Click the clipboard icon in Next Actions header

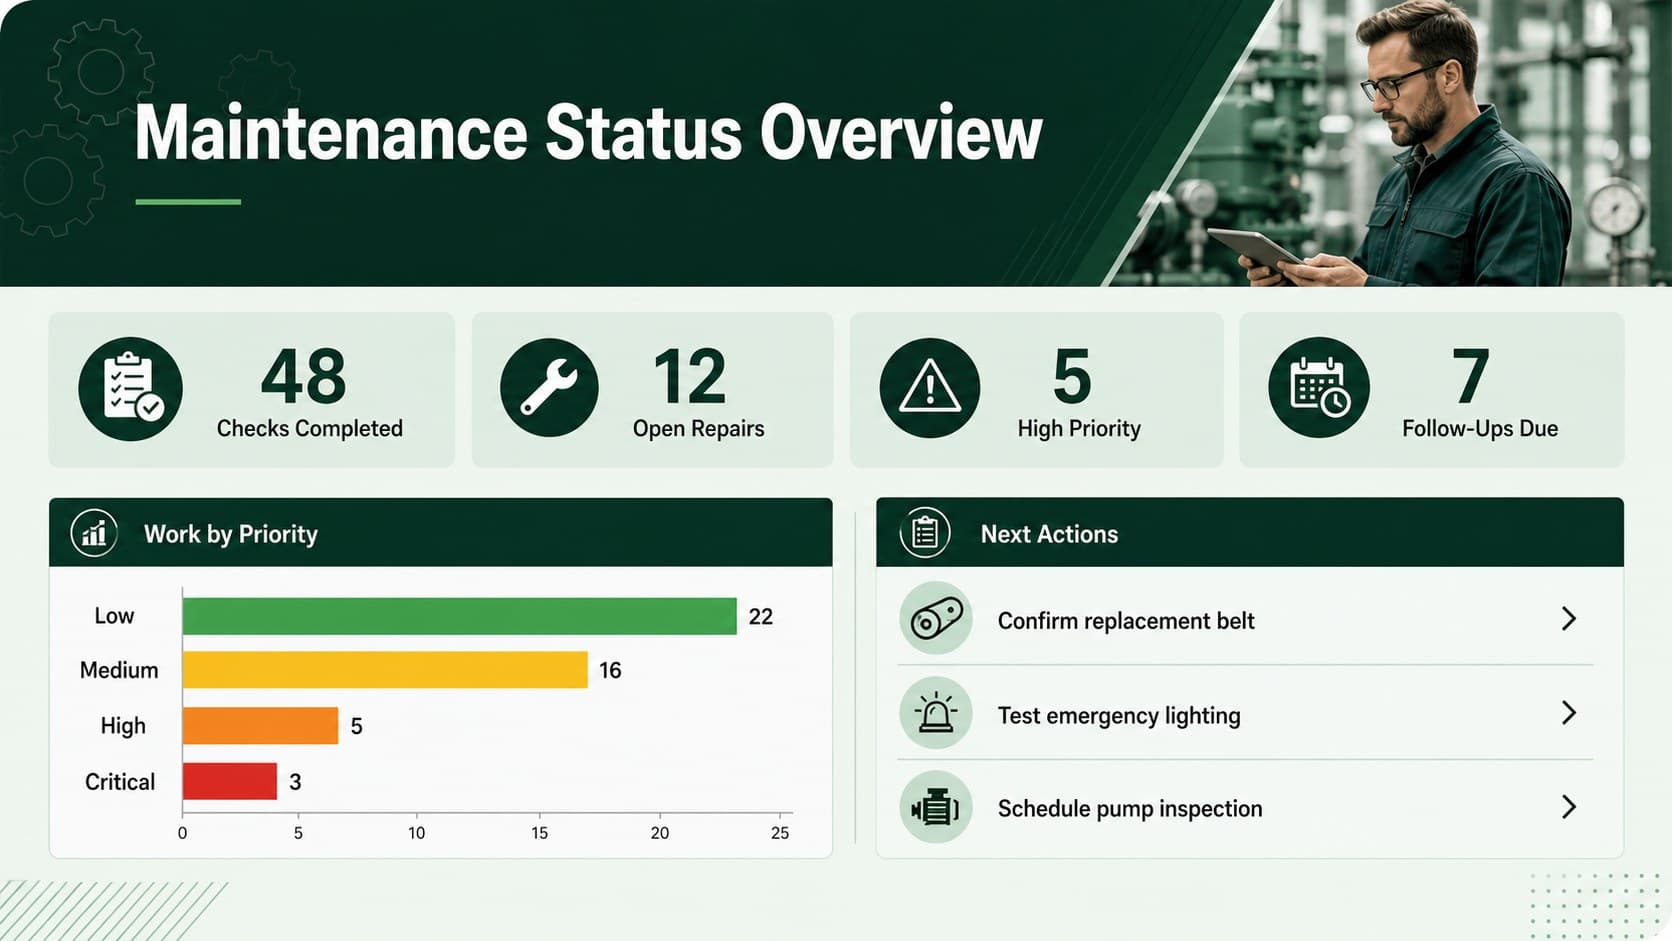(925, 533)
